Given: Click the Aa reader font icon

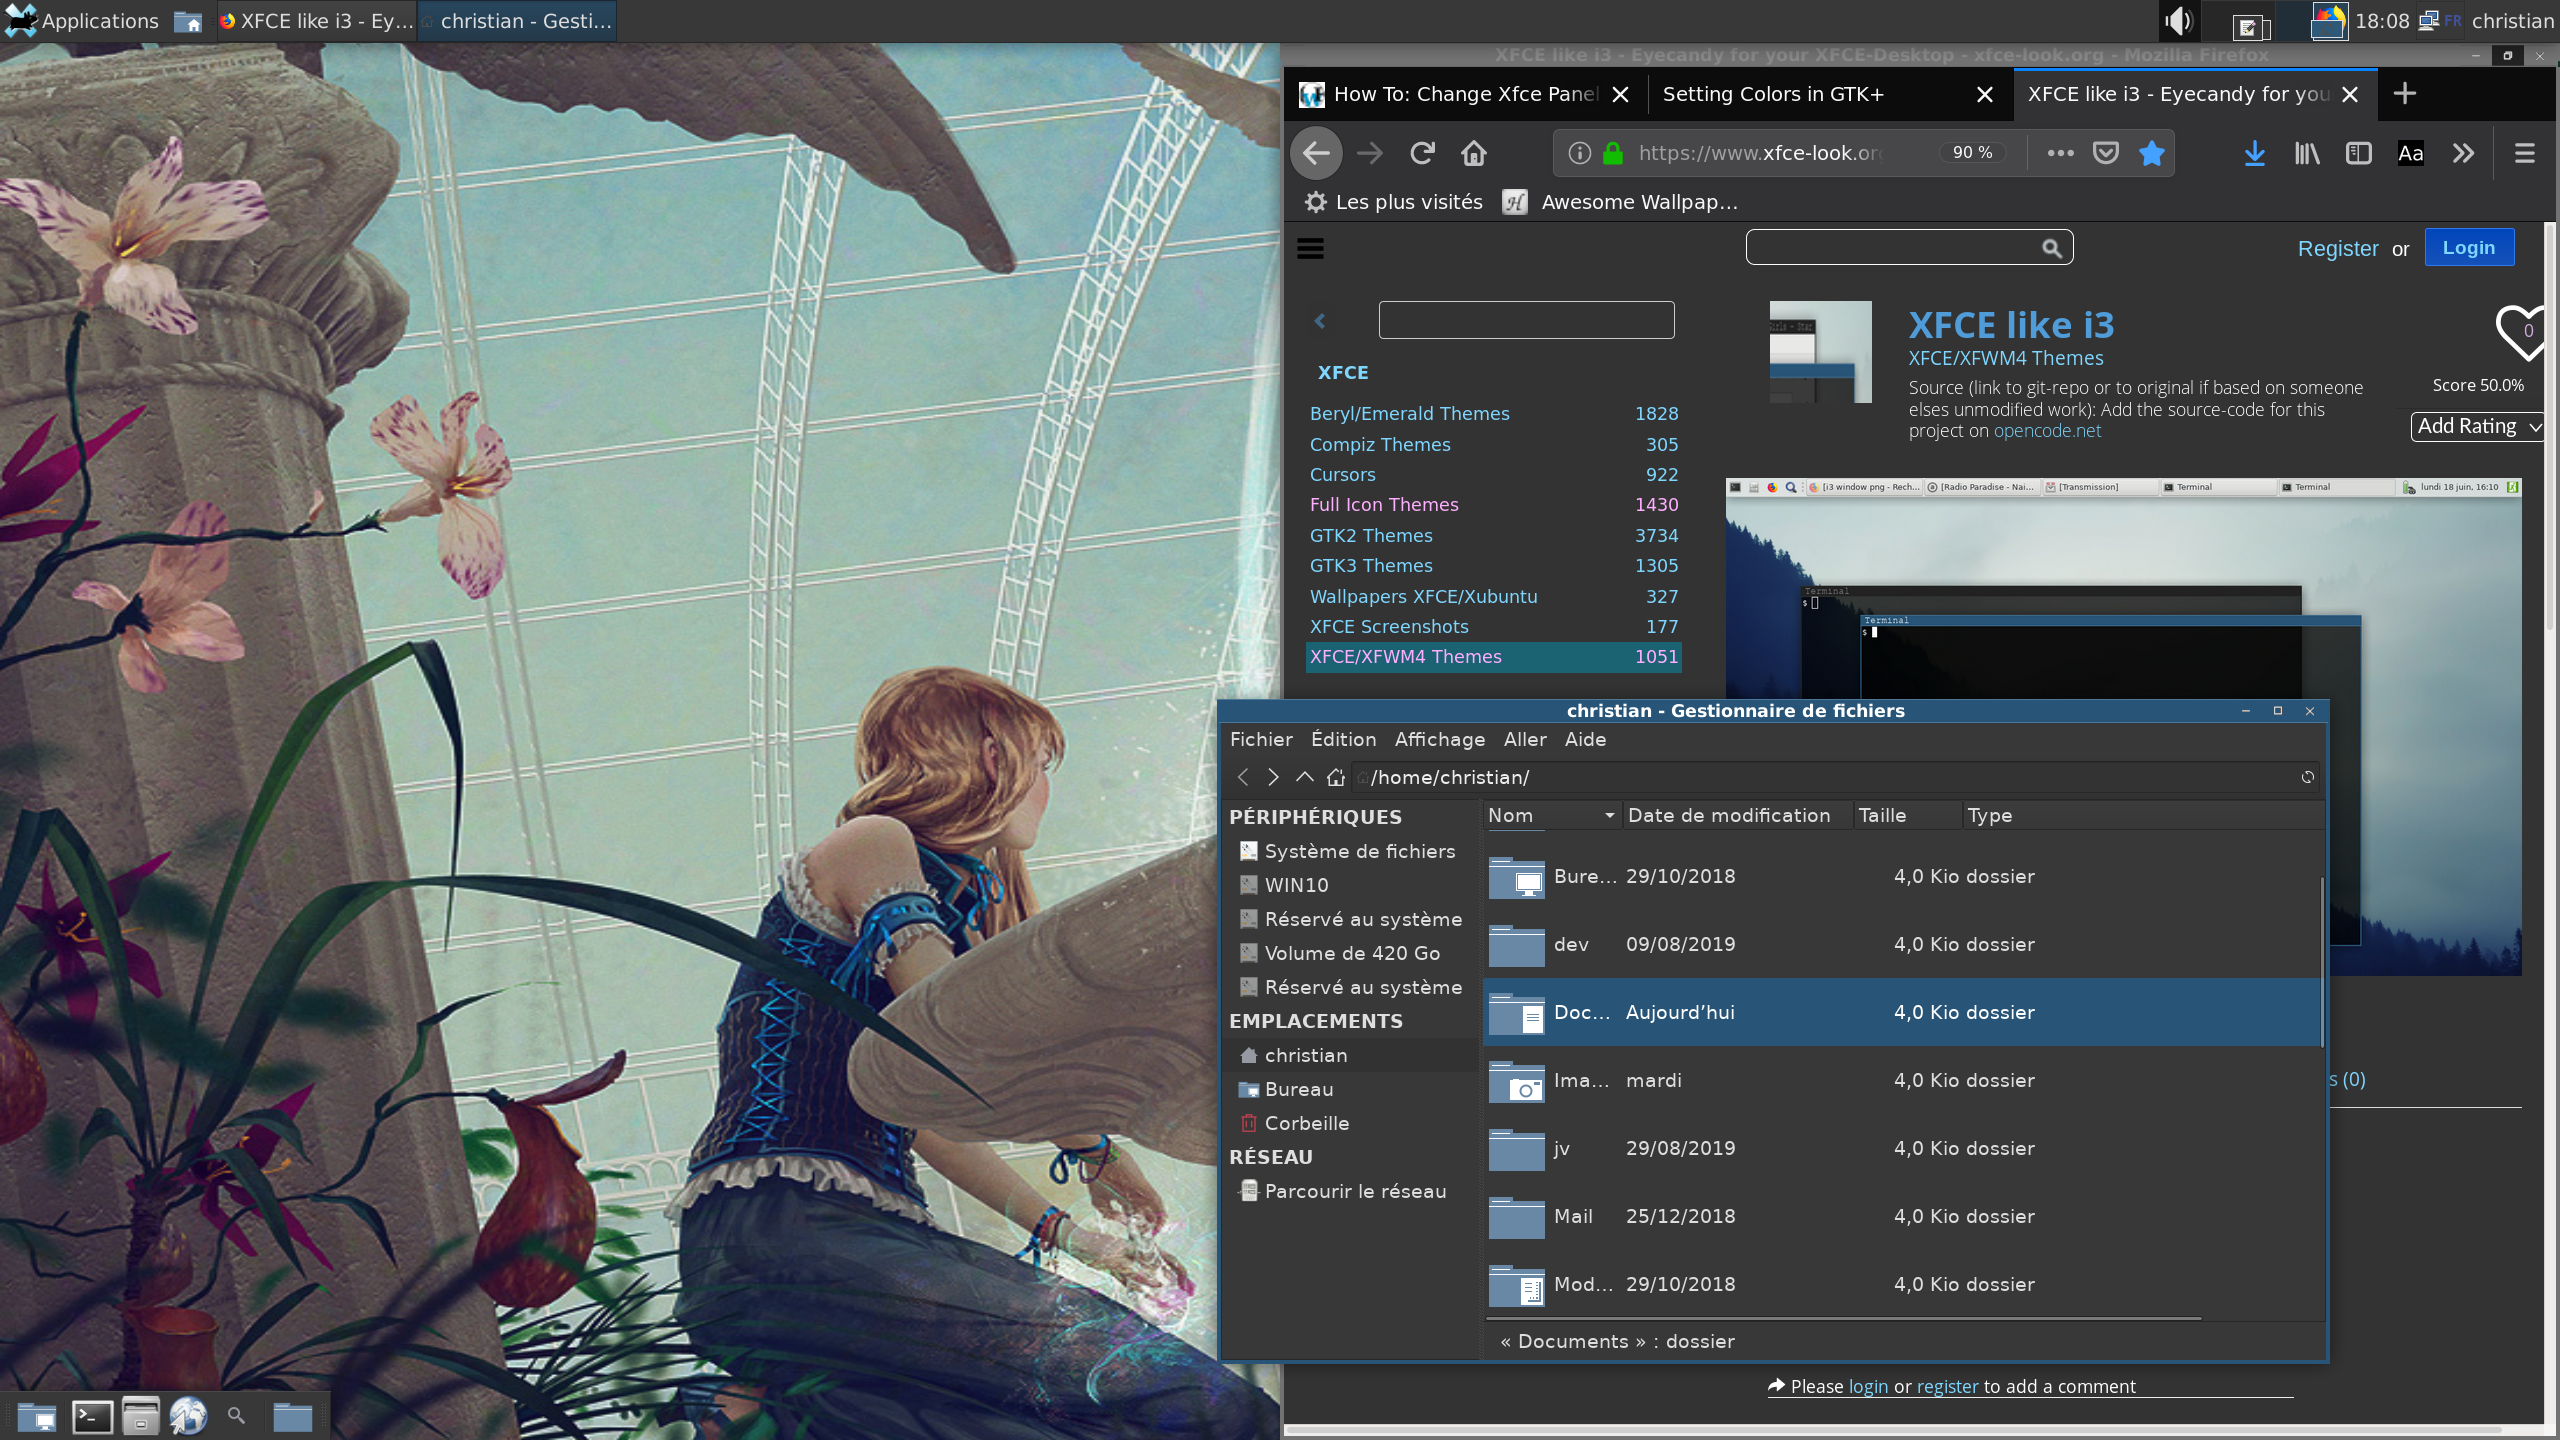Looking at the screenshot, I should point(2411,153).
